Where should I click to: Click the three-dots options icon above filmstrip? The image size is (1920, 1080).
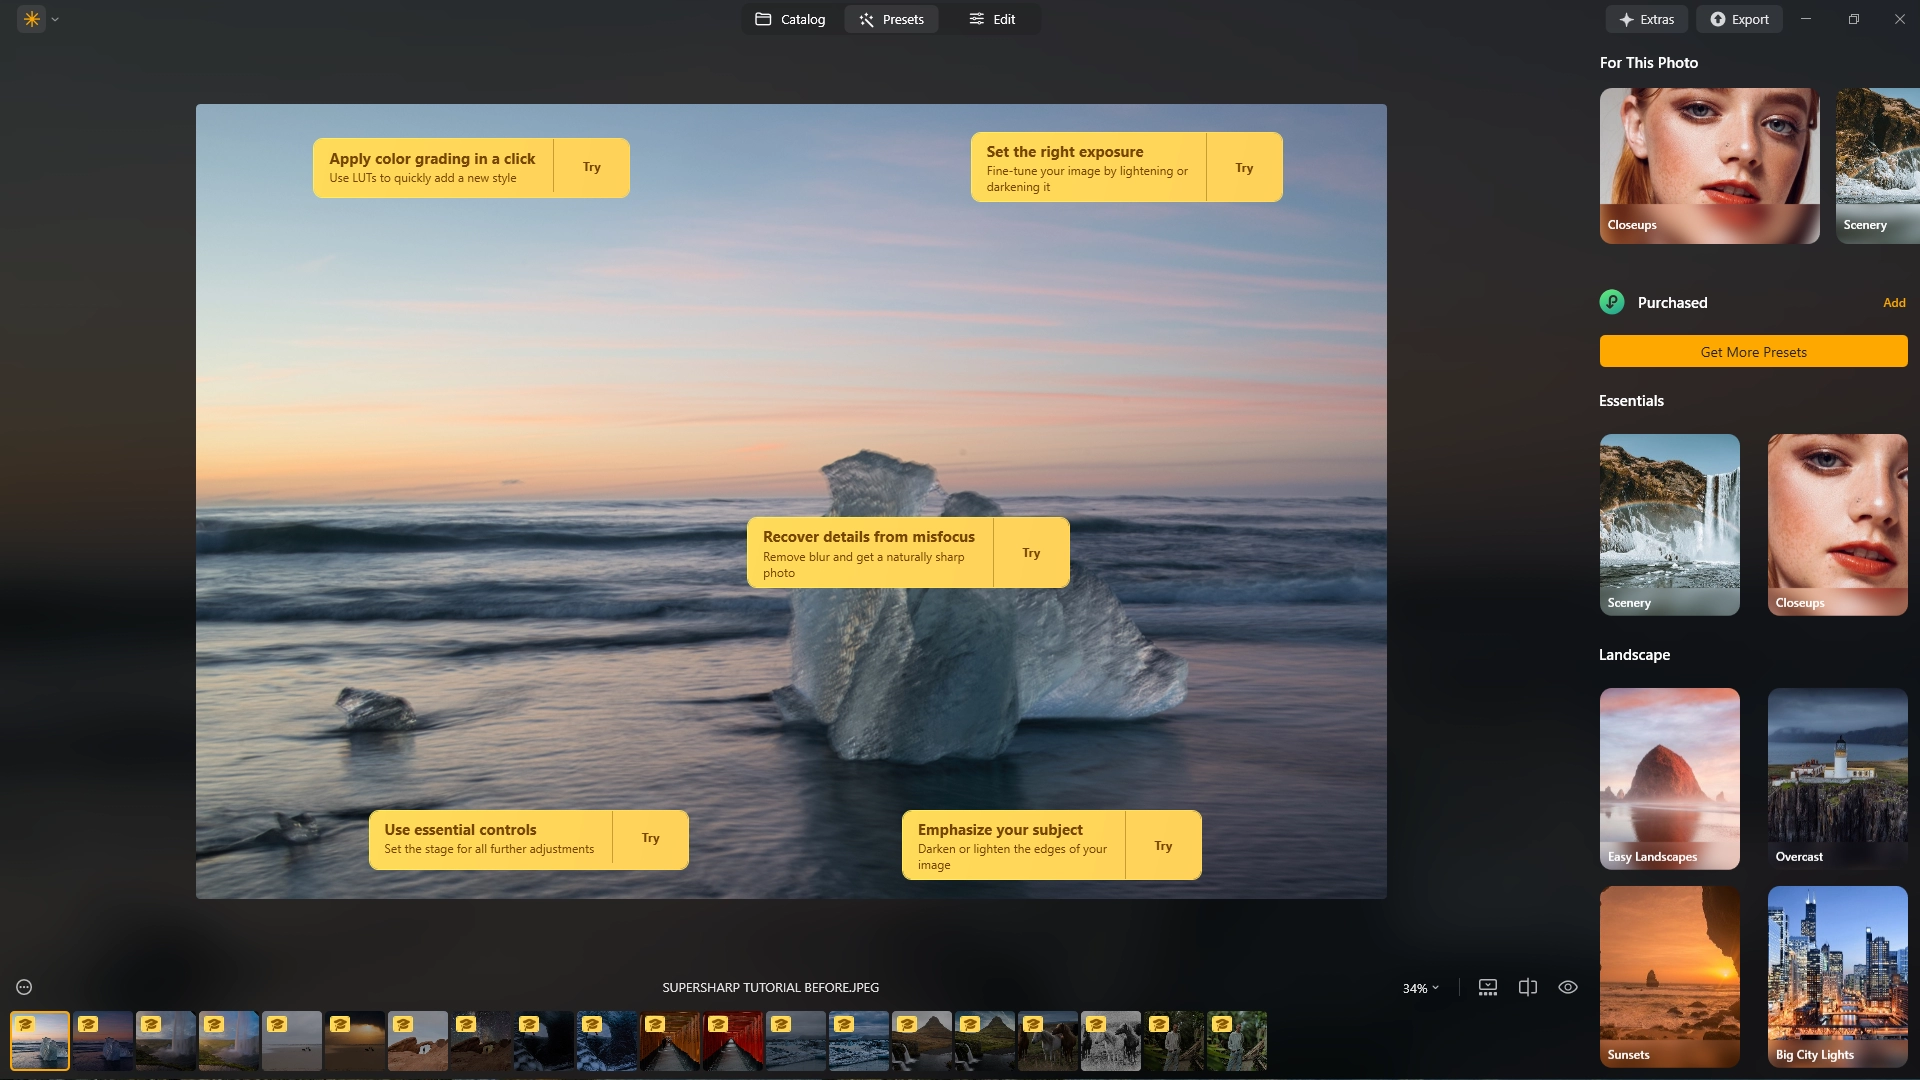coord(24,987)
